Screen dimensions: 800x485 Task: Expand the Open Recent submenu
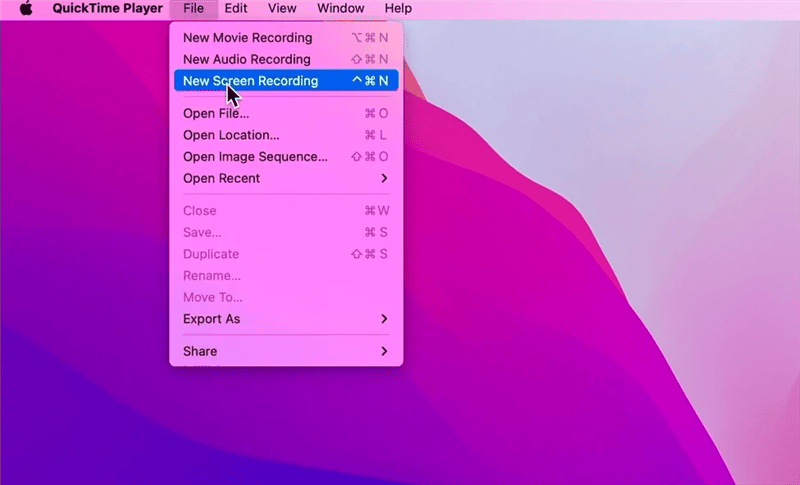click(221, 179)
